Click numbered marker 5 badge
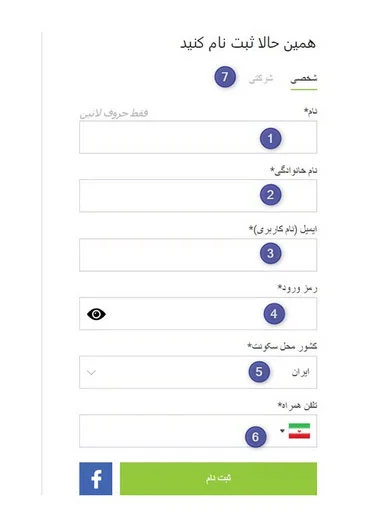Screen dimensions: 390x529 click(x=259, y=372)
